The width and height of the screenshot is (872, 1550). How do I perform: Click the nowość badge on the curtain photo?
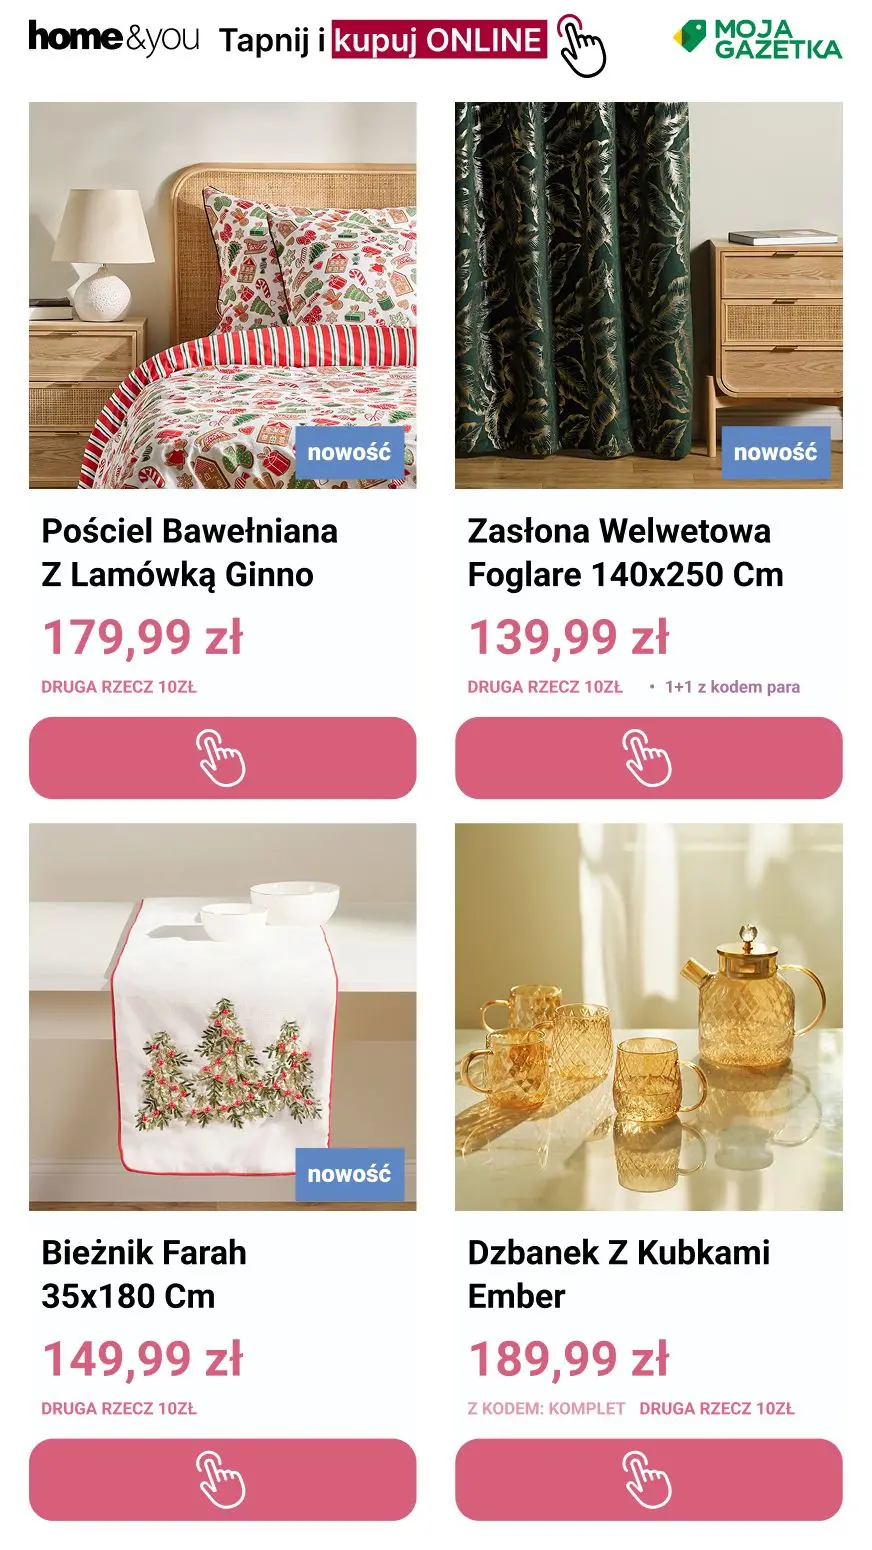[x=775, y=452]
